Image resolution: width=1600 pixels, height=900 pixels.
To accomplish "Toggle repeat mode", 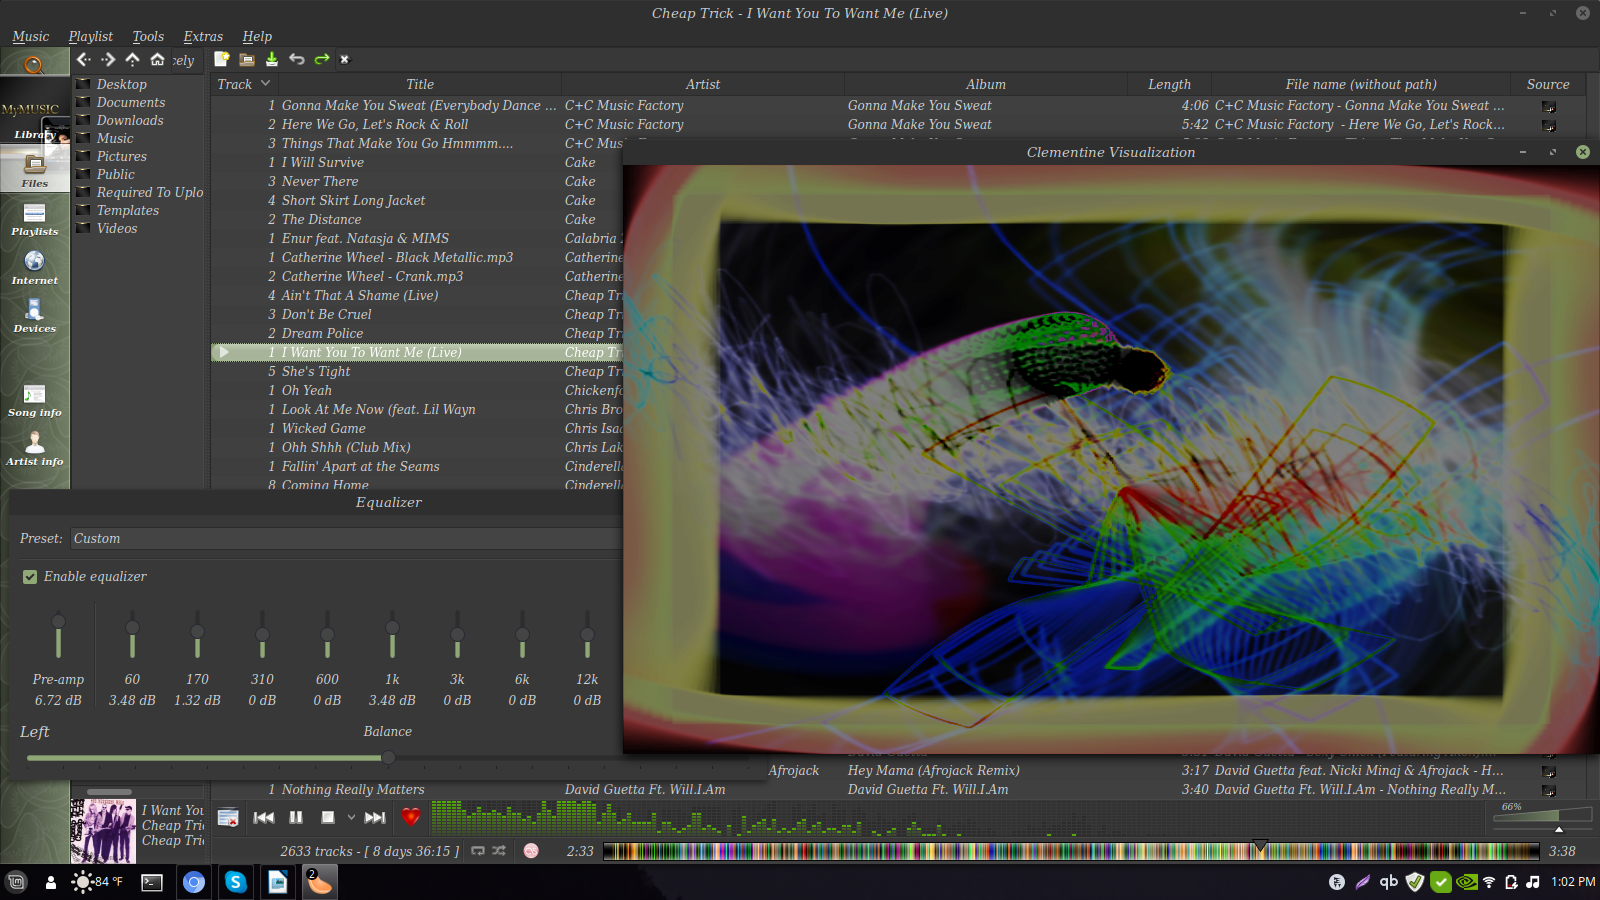I will (478, 851).
